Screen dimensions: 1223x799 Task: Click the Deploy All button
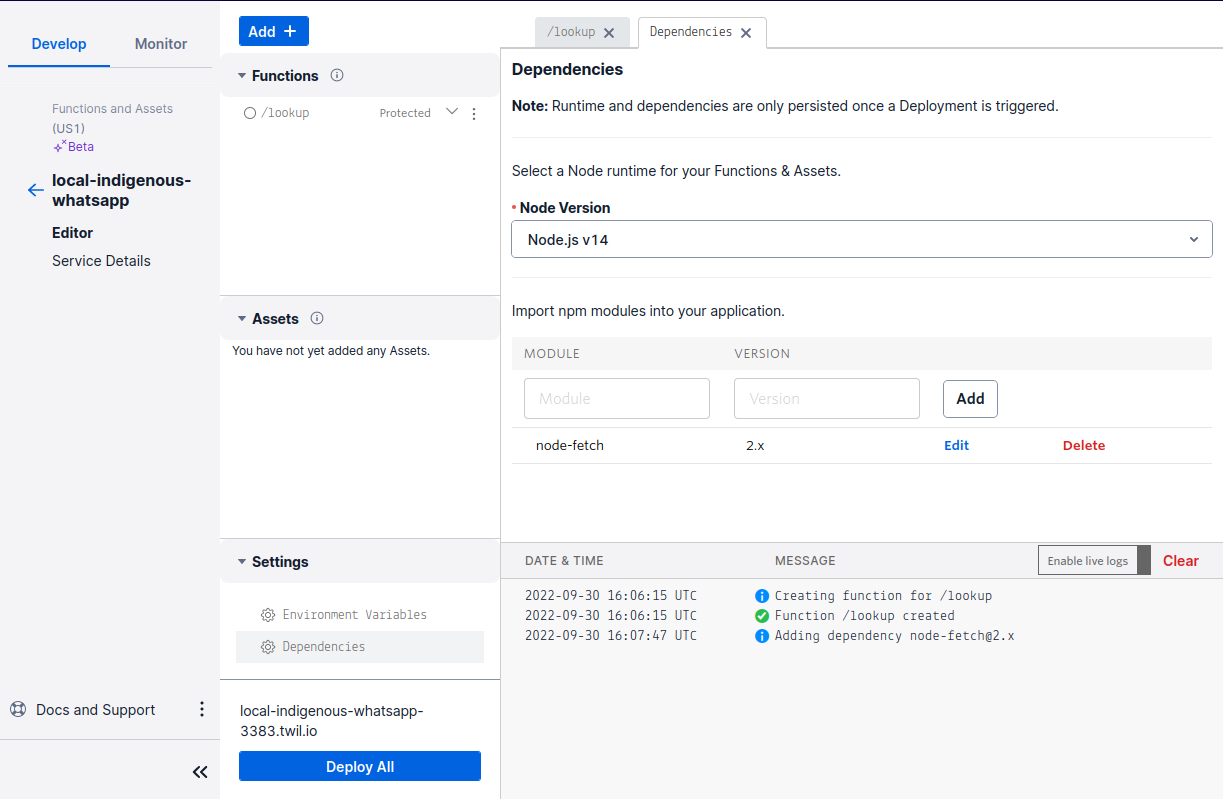[x=360, y=767]
